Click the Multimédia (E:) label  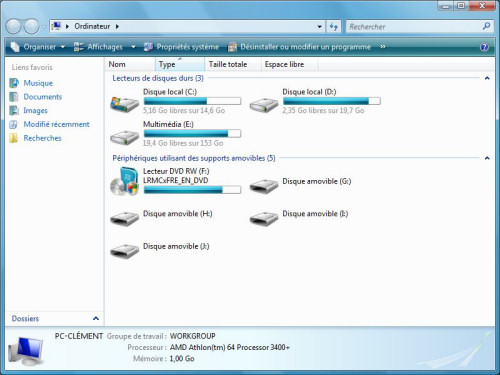click(168, 124)
